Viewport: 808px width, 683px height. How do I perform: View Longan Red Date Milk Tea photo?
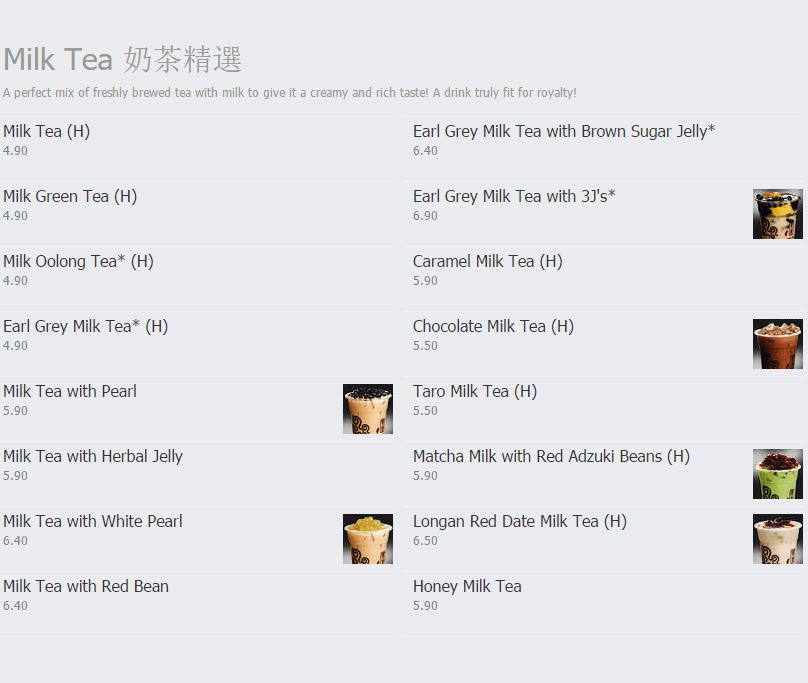click(x=777, y=539)
